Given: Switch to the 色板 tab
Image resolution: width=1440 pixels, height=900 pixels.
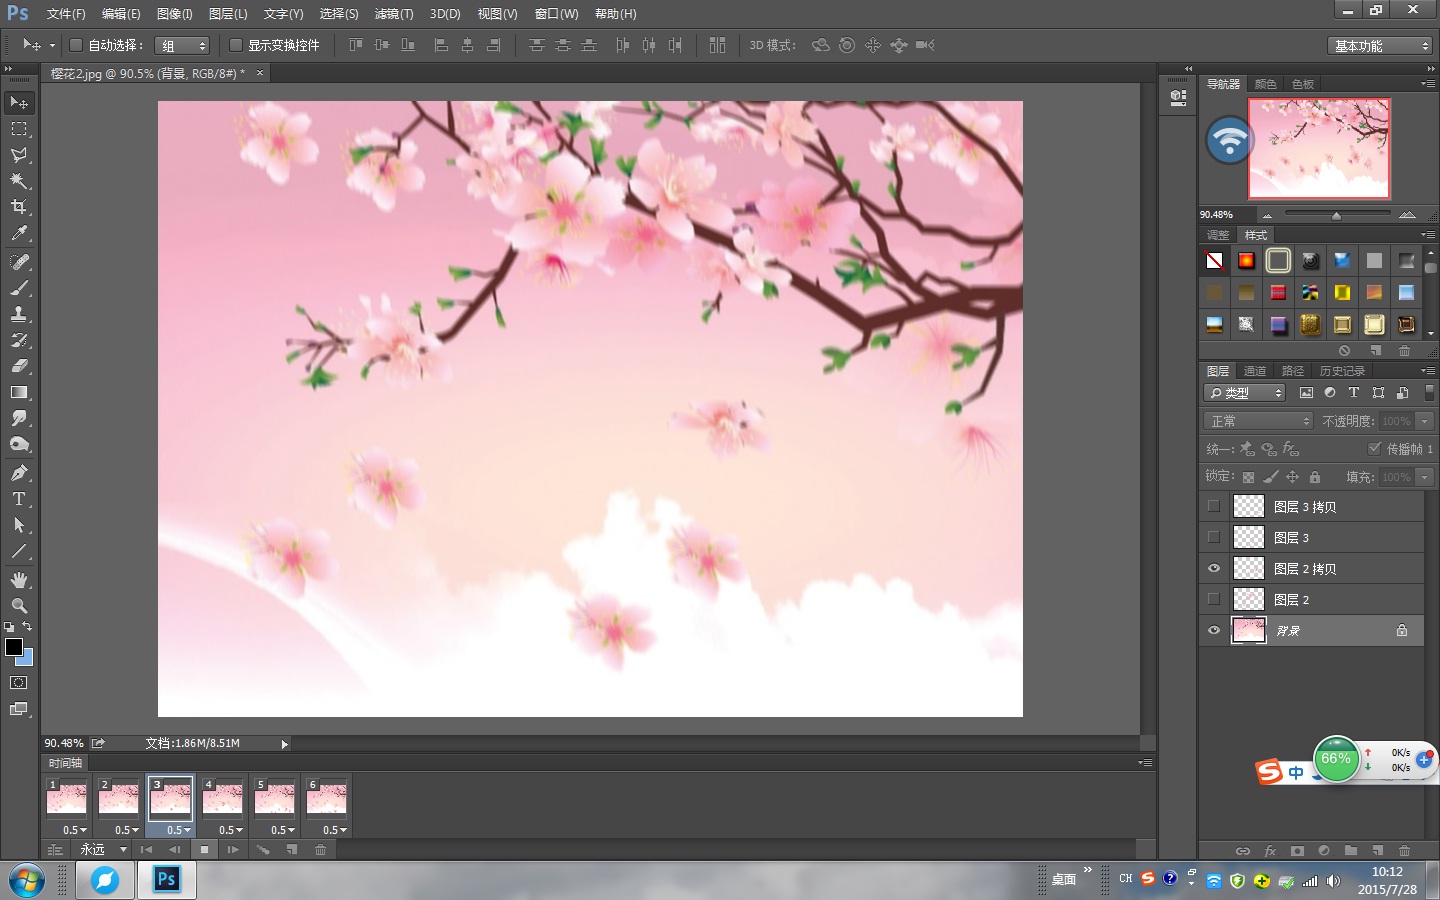Looking at the screenshot, I should (x=1303, y=84).
